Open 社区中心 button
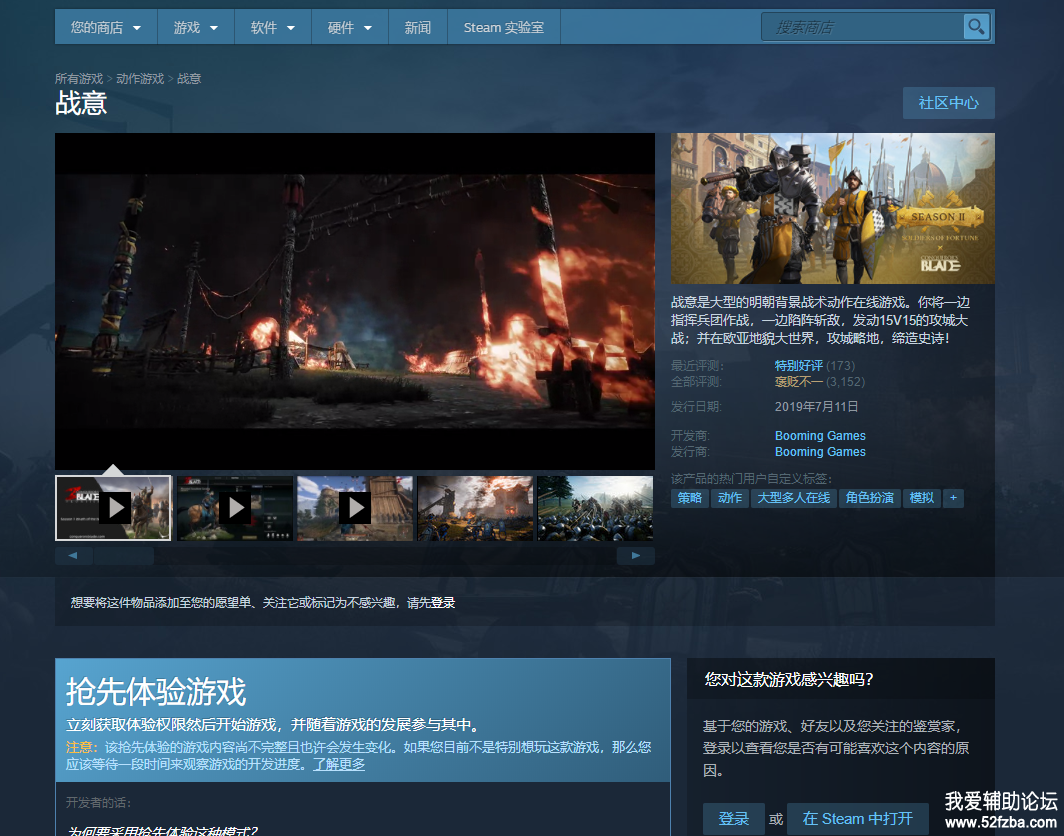 pyautogui.click(x=948, y=102)
